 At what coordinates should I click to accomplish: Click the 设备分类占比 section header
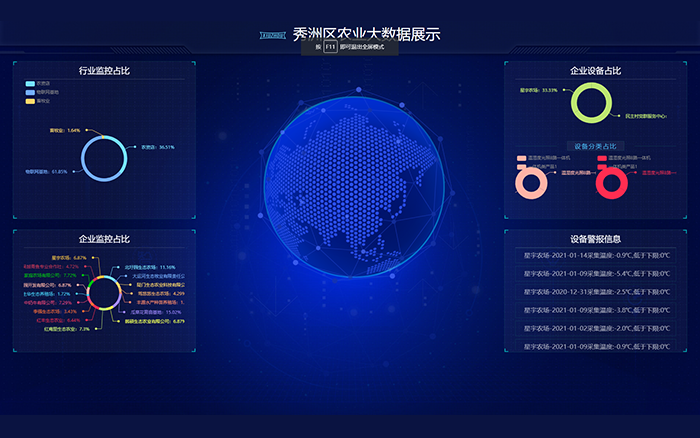[x=595, y=146]
